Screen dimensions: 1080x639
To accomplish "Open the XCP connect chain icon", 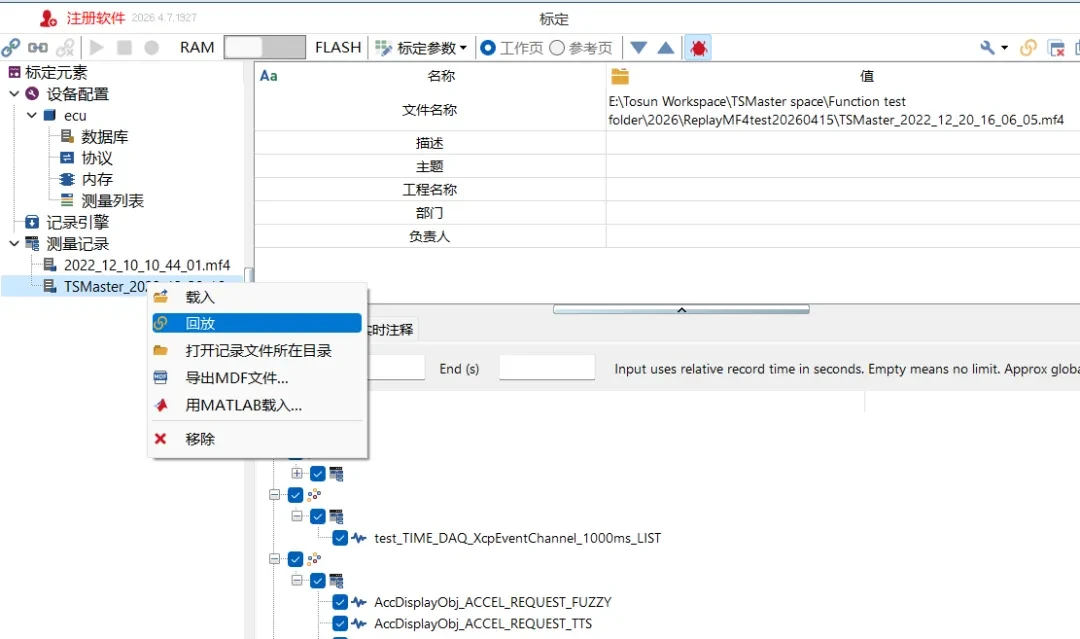I will pos(12,46).
